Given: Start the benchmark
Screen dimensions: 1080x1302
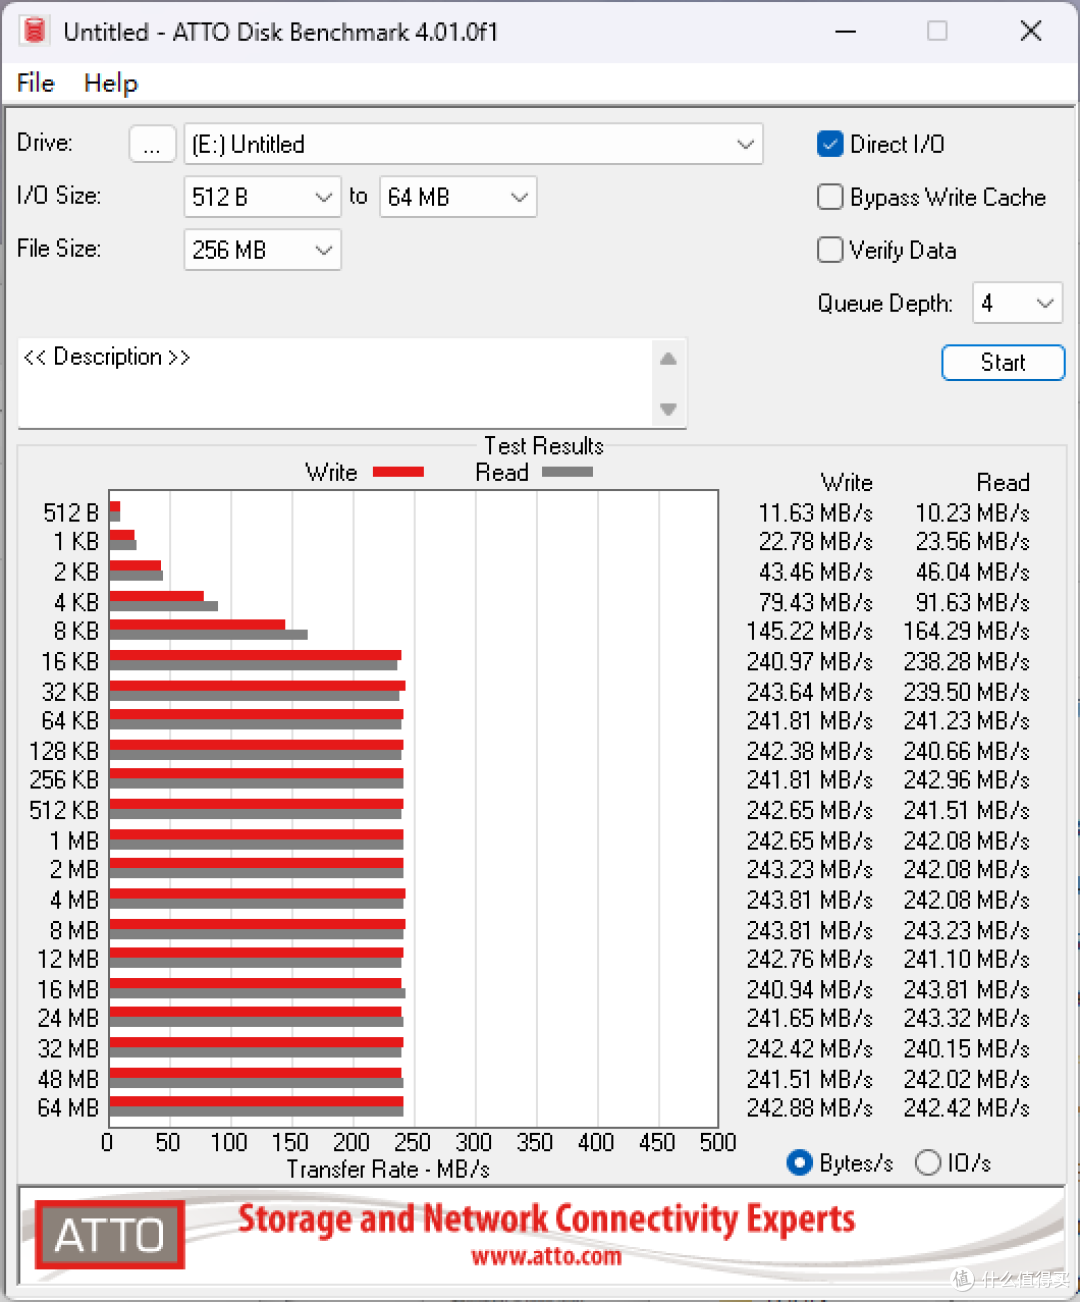Looking at the screenshot, I should pos(1003,362).
